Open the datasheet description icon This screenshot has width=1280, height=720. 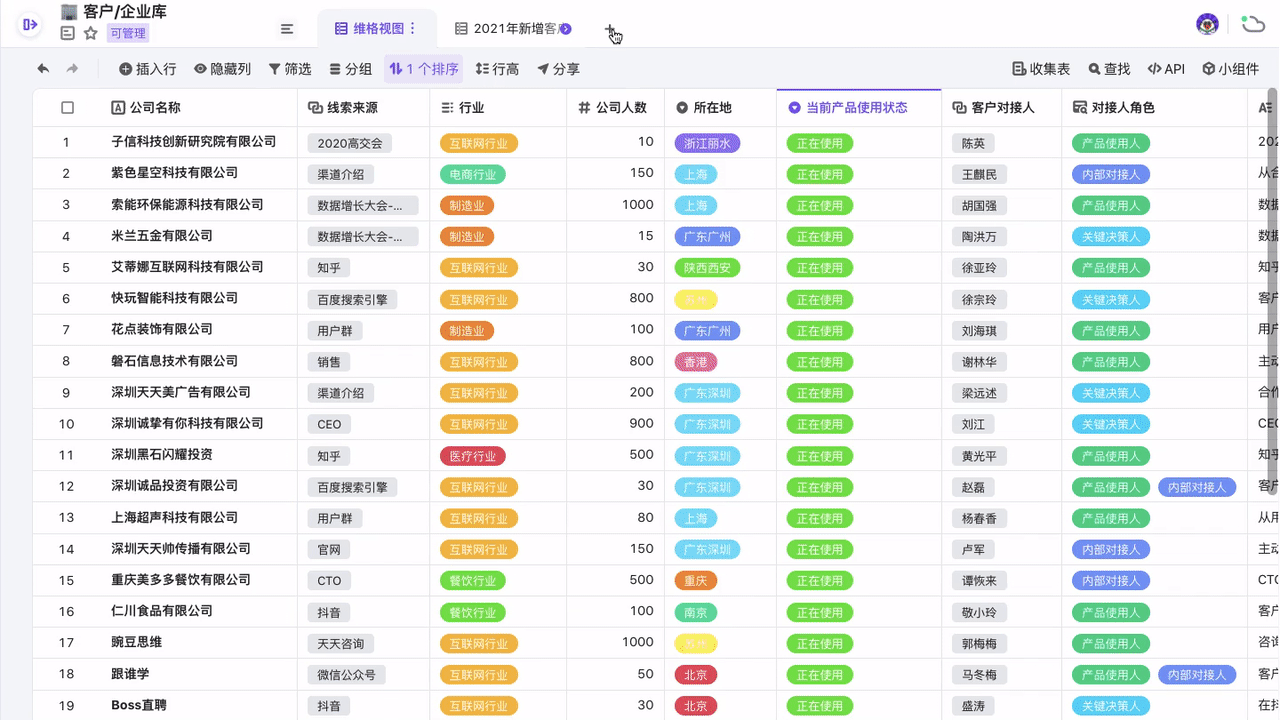68,33
